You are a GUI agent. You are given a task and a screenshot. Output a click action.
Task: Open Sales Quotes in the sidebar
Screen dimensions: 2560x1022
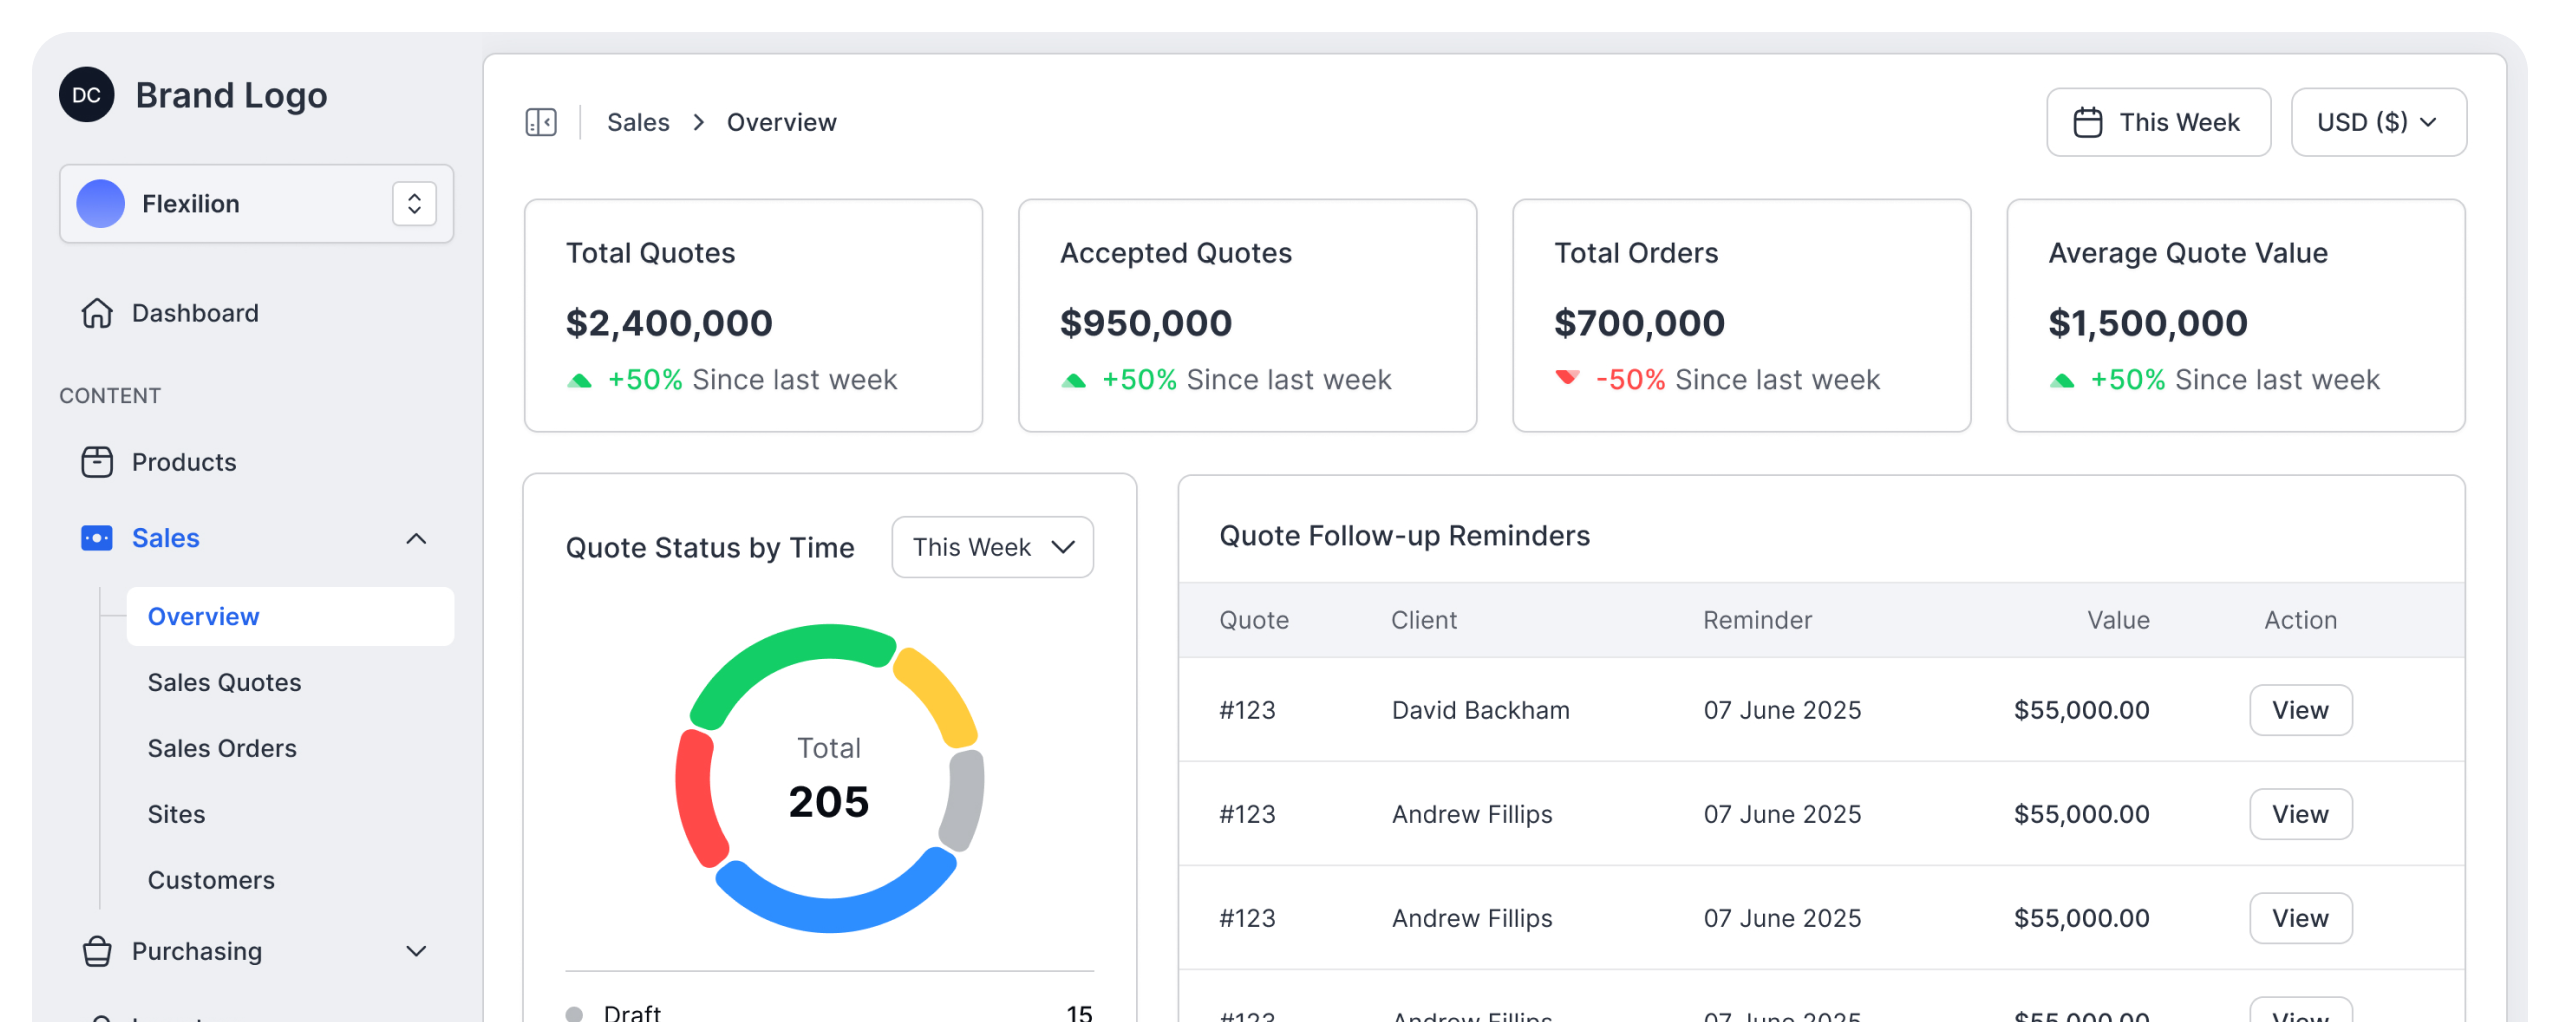point(224,682)
